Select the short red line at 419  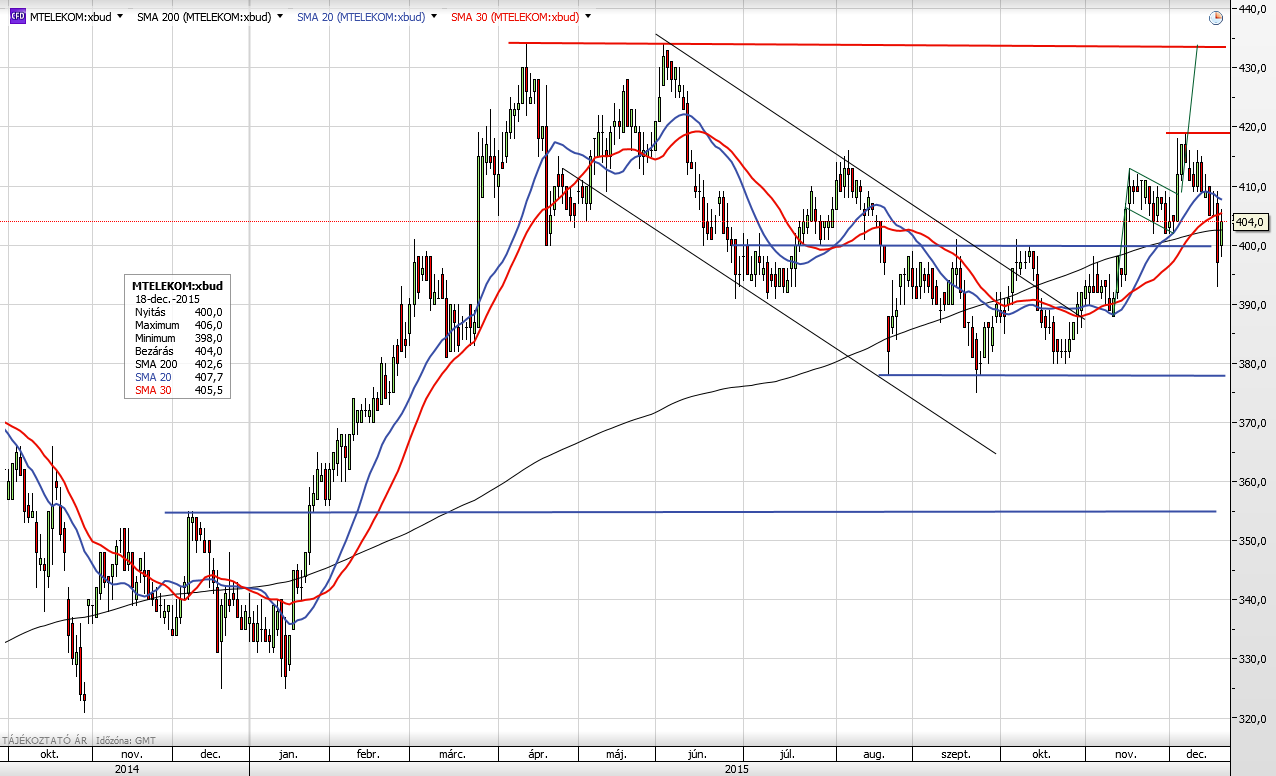[1197, 133]
